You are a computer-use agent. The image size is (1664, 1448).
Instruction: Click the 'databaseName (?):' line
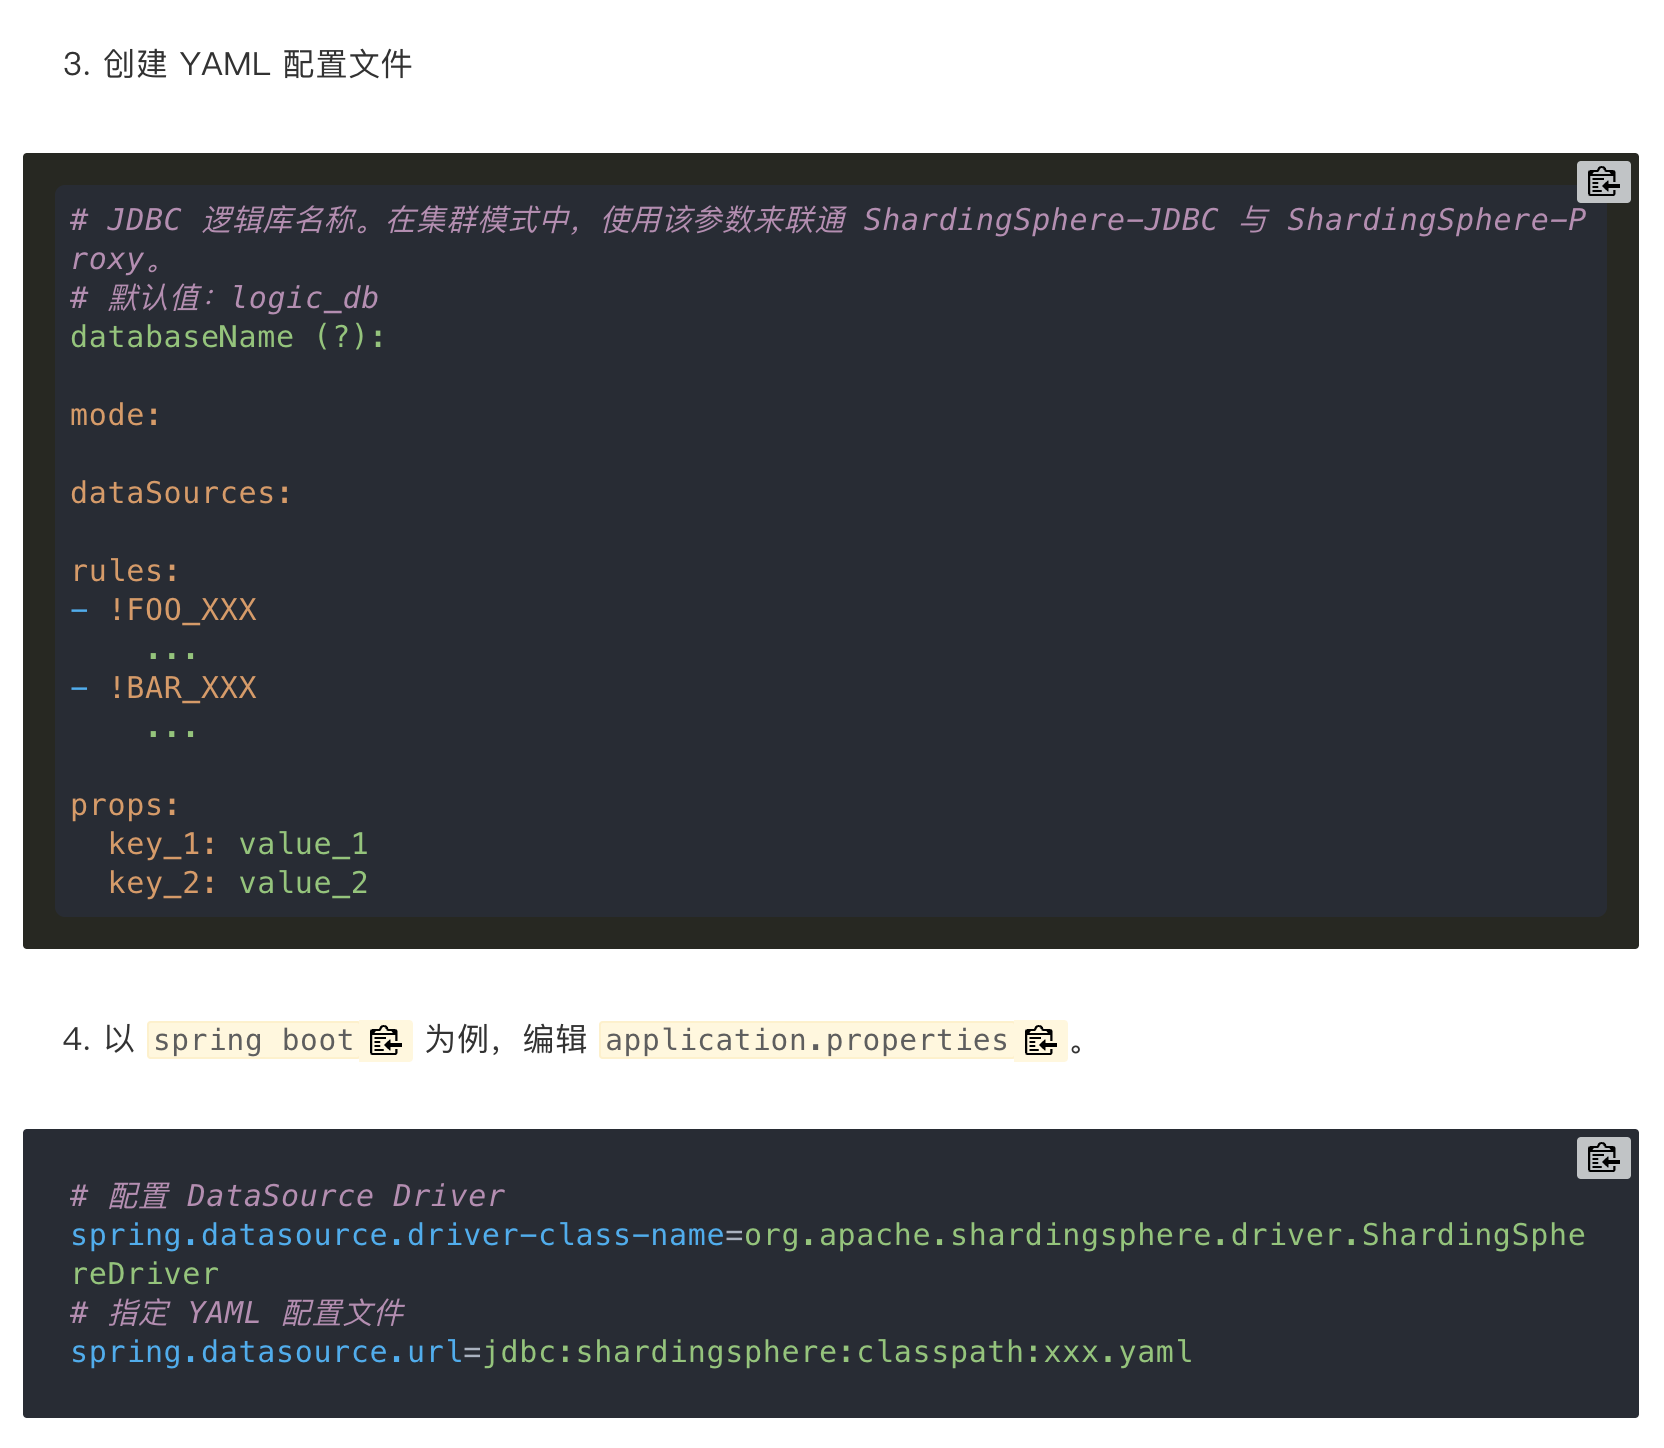[227, 337]
